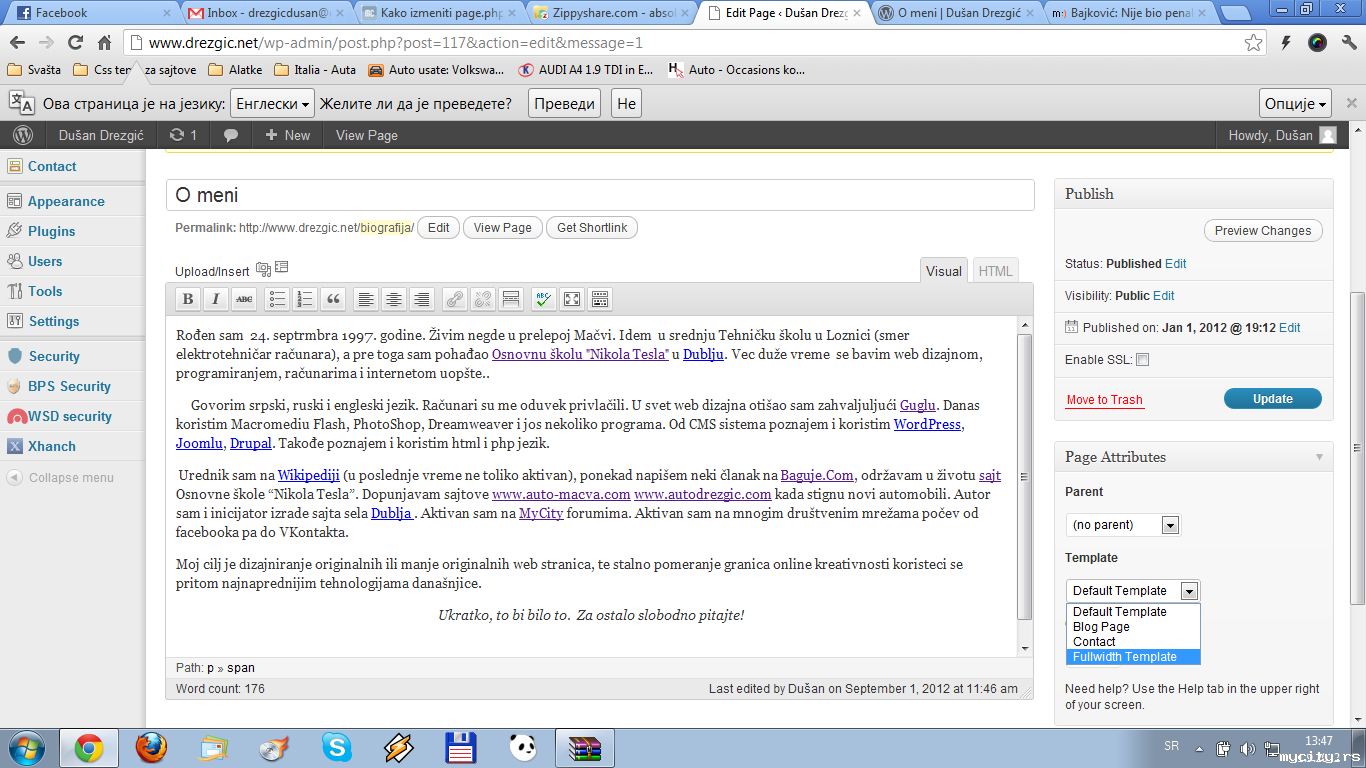Click the editor's vertical scrollbar

coord(1025,486)
